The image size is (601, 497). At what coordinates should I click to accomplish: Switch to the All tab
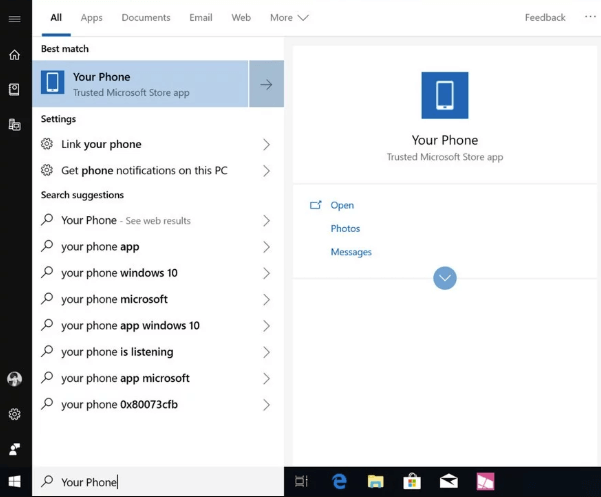click(x=56, y=18)
